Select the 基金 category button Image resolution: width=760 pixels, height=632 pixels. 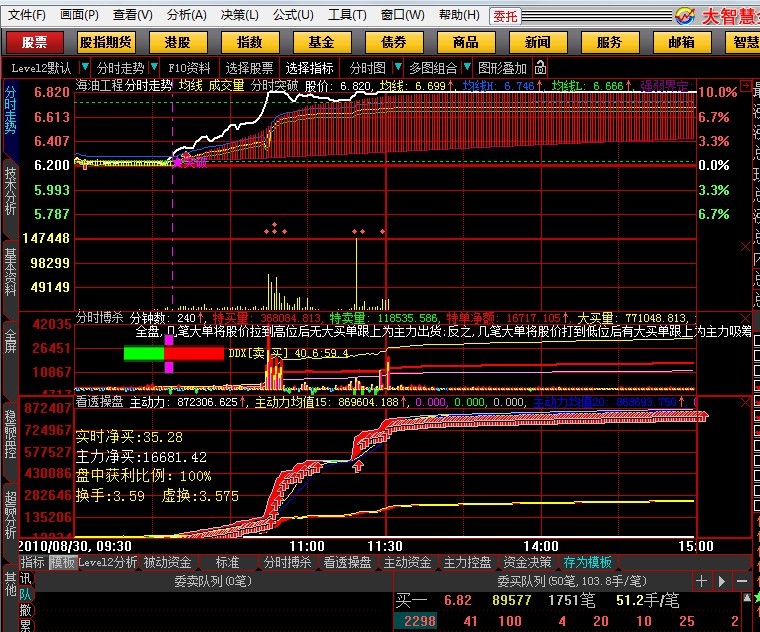pyautogui.click(x=322, y=43)
